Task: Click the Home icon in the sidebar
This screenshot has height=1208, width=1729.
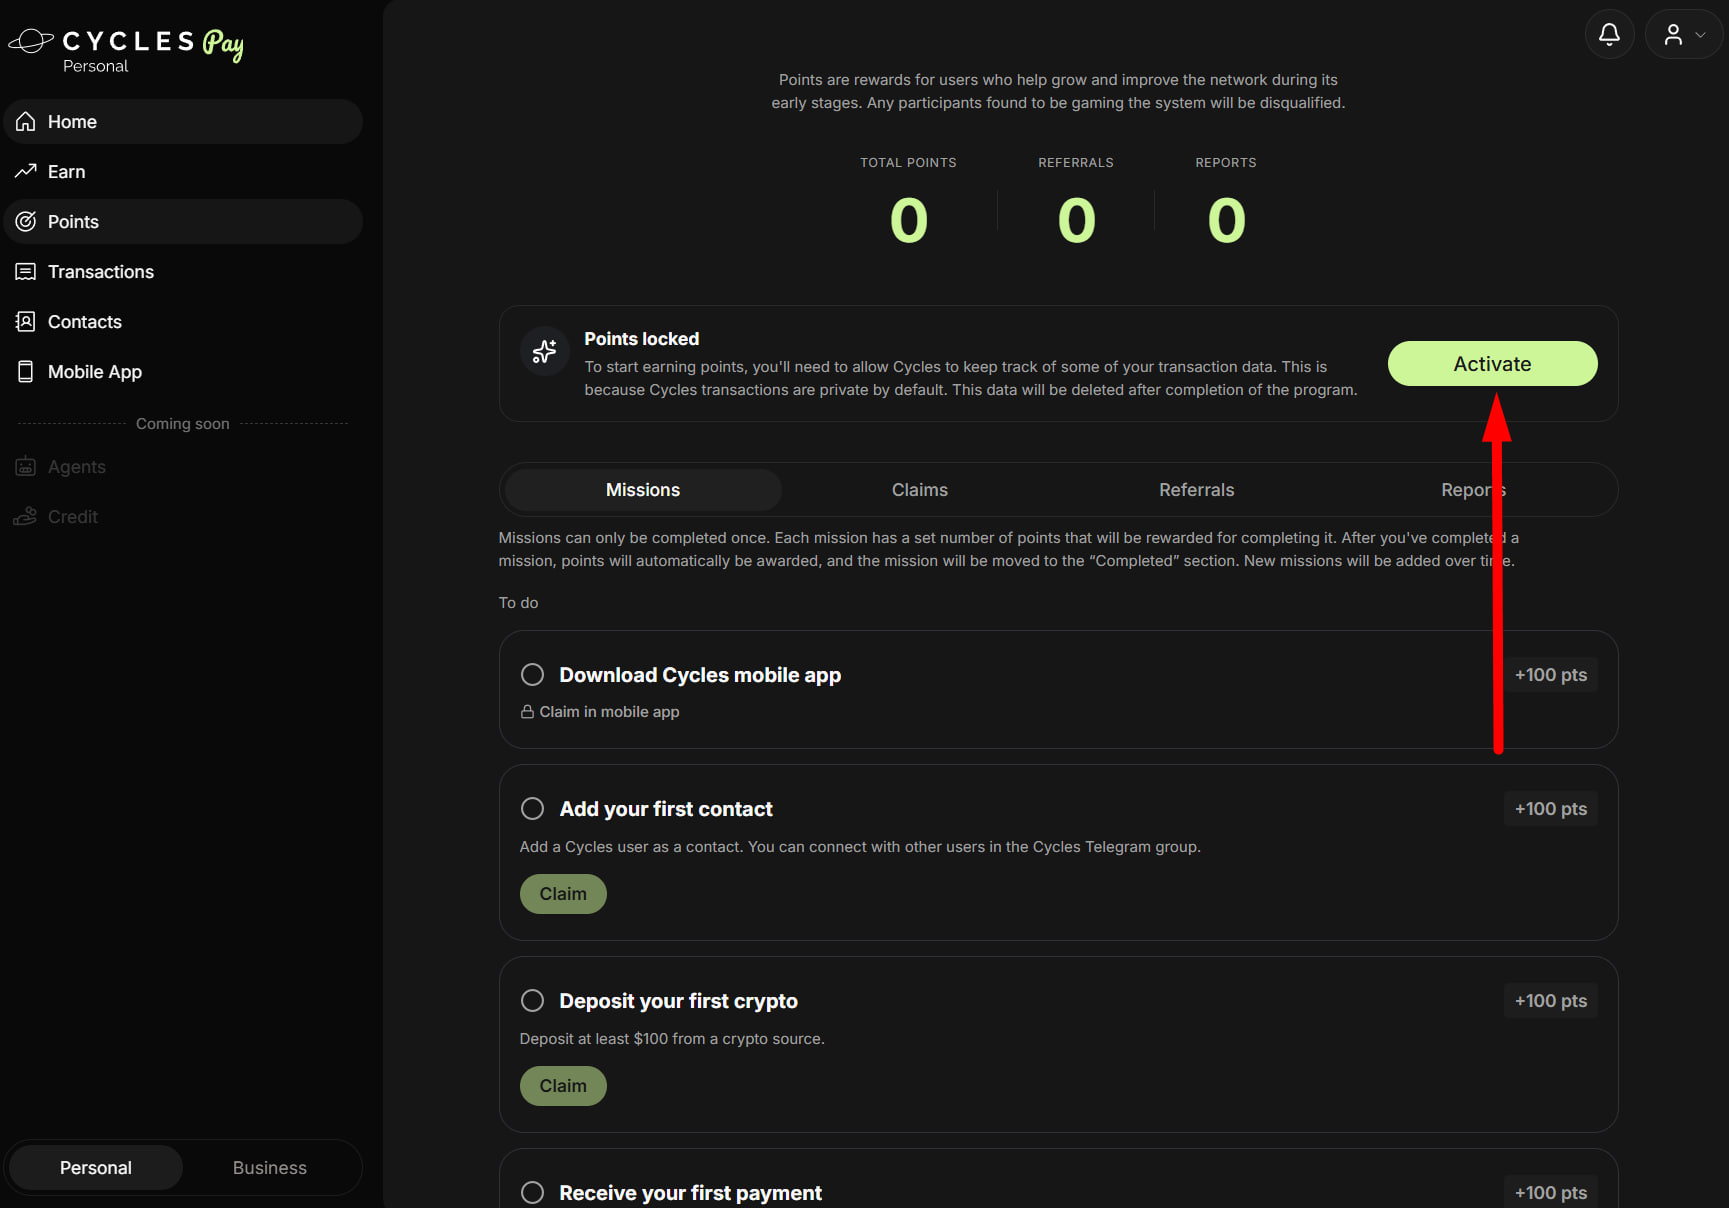Action: coord(26,122)
